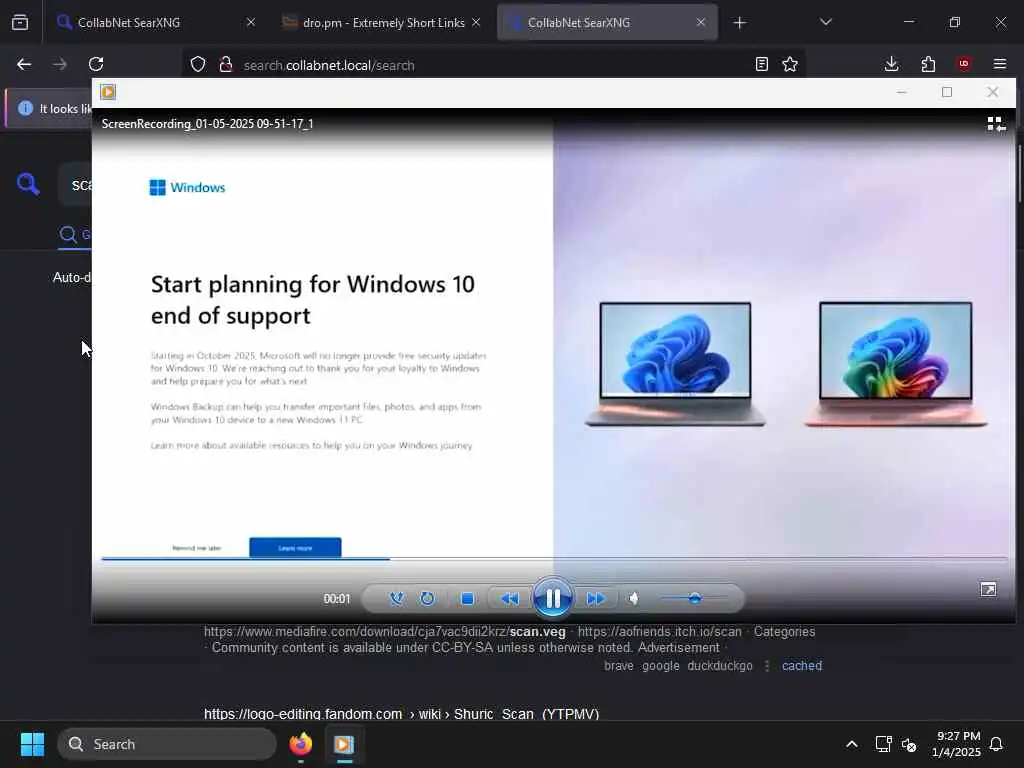Screen dimensions: 1024x768
Task: Adjust the Media Player volume slider
Action: pyautogui.click(x=694, y=598)
